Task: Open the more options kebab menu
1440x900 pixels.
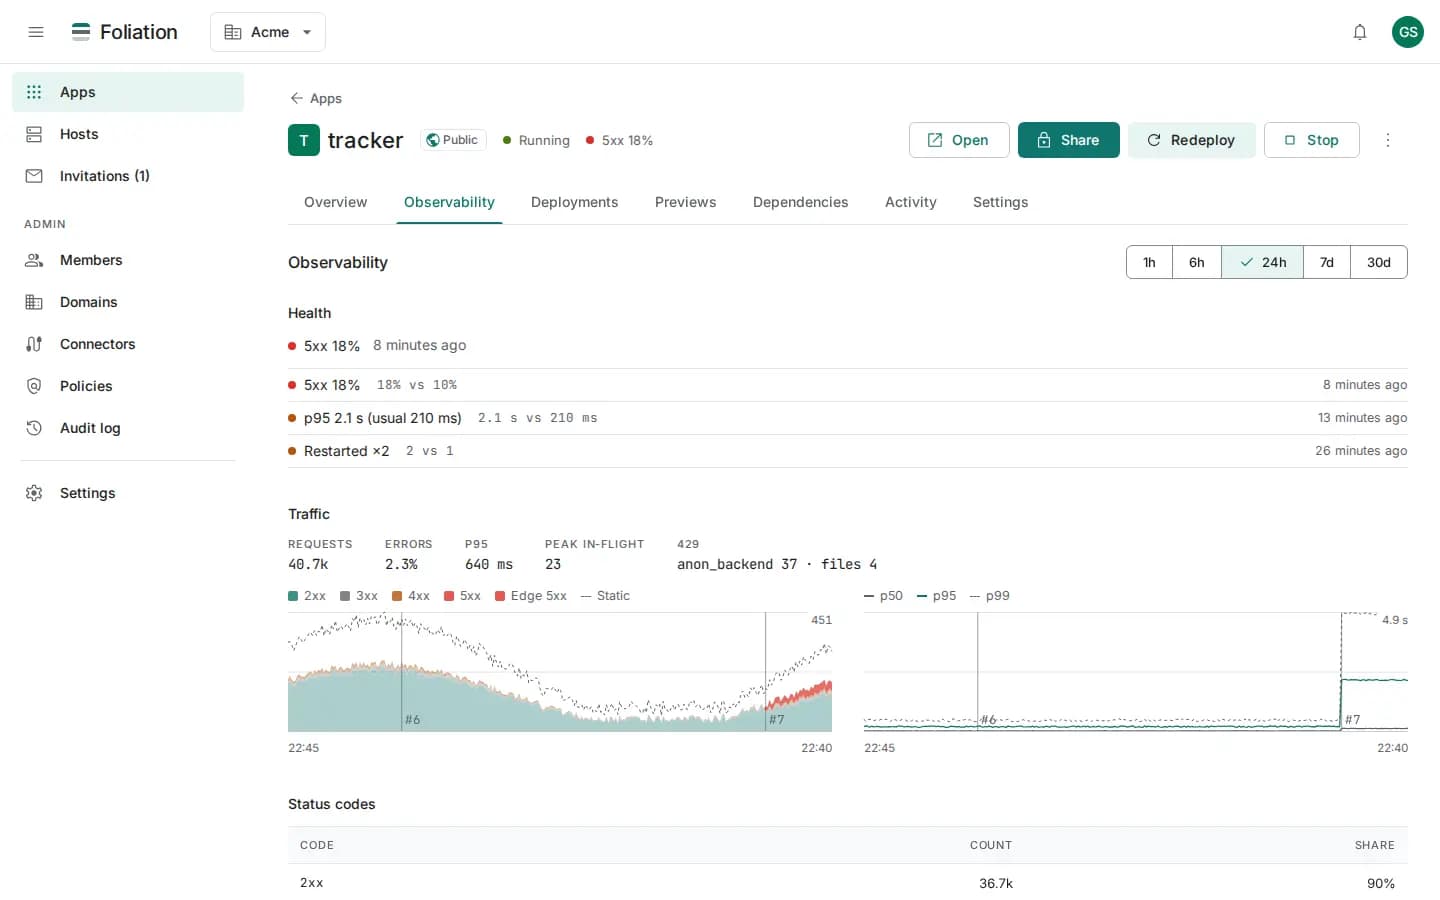Action: [x=1388, y=140]
